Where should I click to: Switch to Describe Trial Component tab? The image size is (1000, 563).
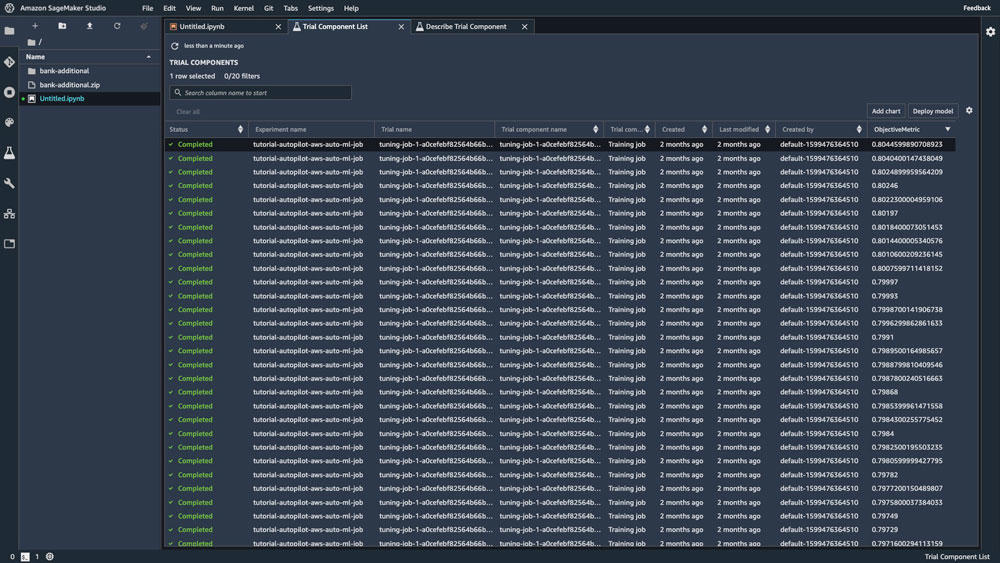(471, 27)
